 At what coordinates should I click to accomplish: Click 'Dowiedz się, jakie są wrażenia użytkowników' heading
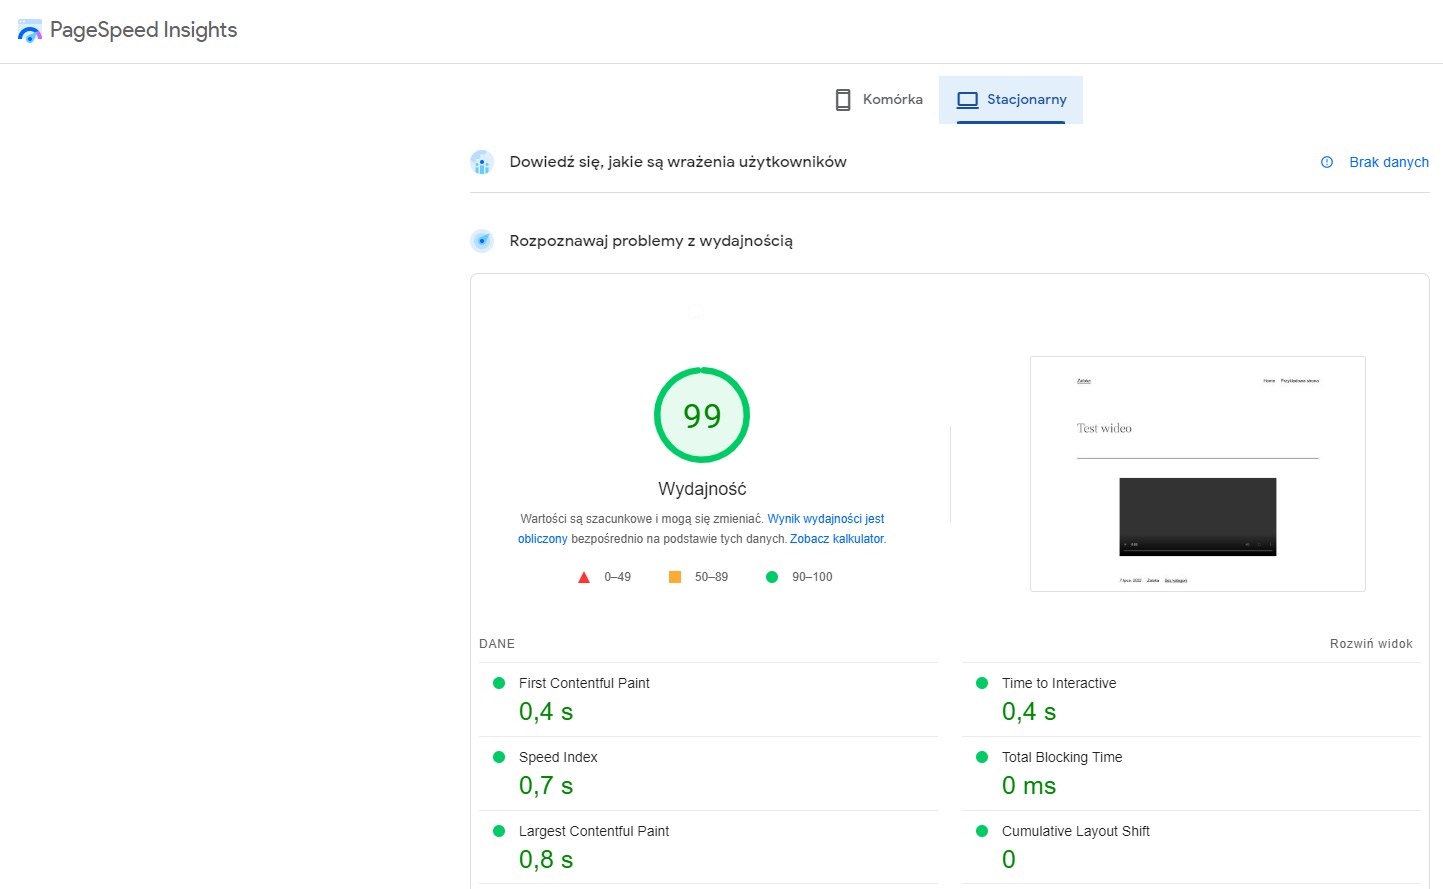tap(678, 162)
